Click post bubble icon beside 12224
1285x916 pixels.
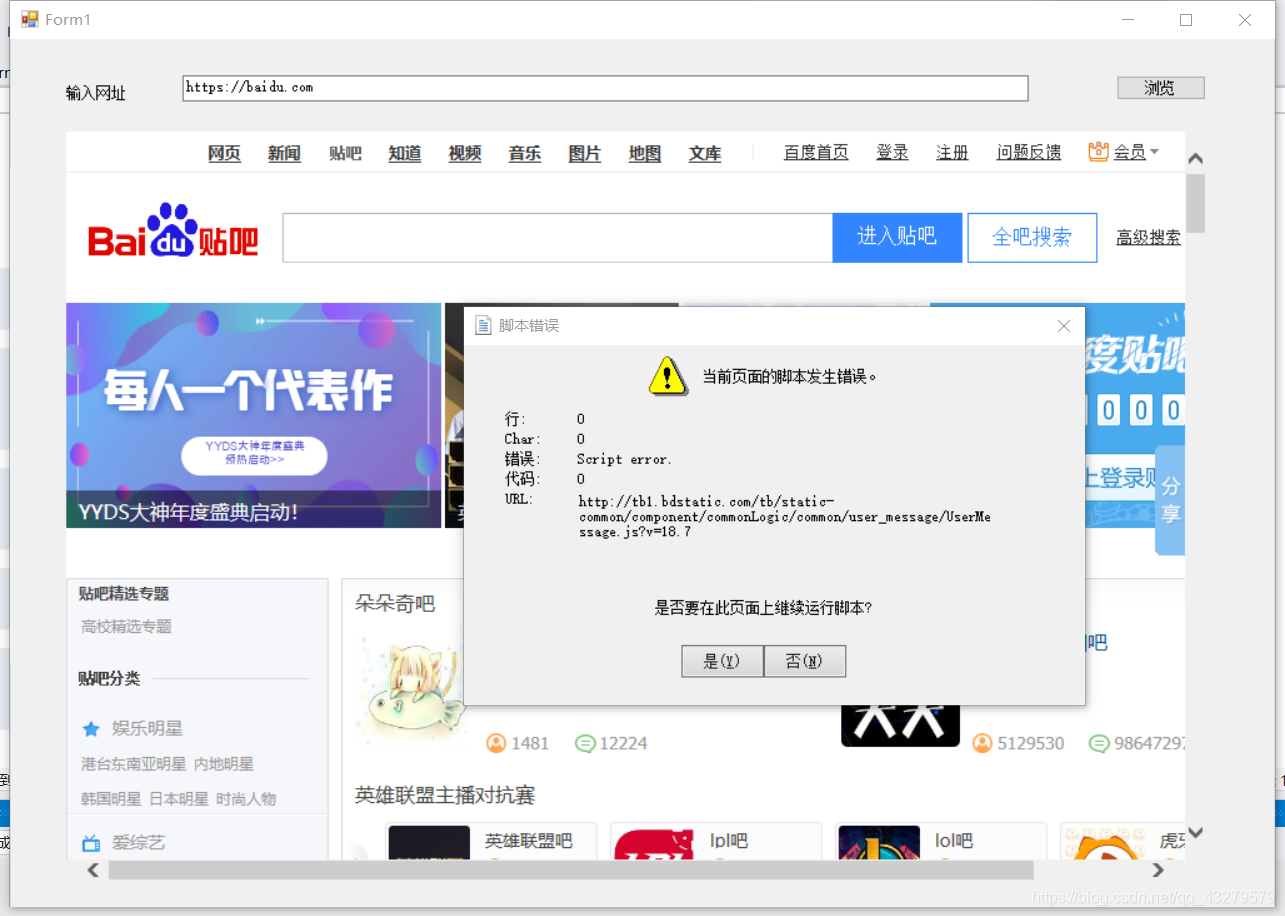point(585,743)
